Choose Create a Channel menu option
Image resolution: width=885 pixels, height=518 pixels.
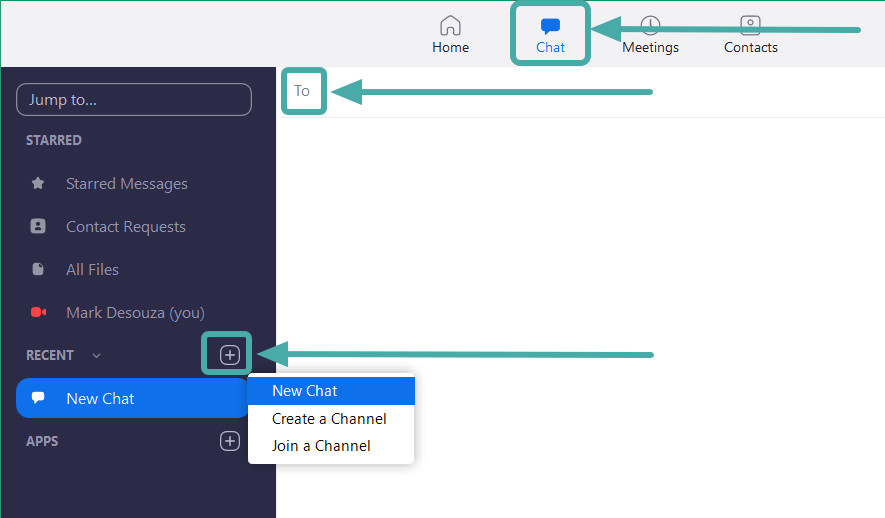[329, 419]
